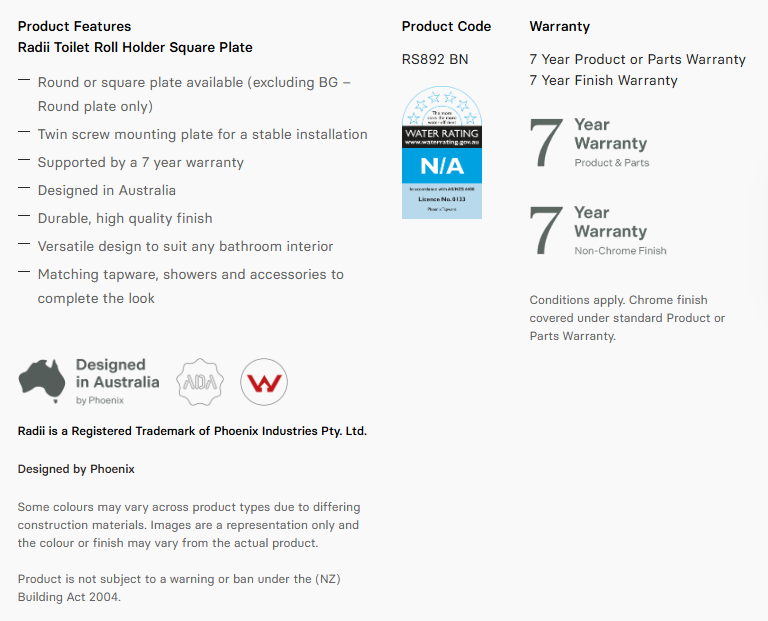Screen dimensions: 768x621
Task: Click the Supported by a 7 year warranty item
Action: tap(141, 162)
